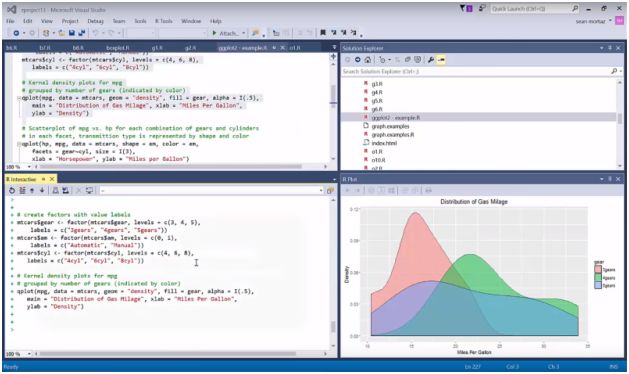The image size is (629, 374).
Task: Click the black Forward arrow in Solution Explorer
Action: click(357, 59)
